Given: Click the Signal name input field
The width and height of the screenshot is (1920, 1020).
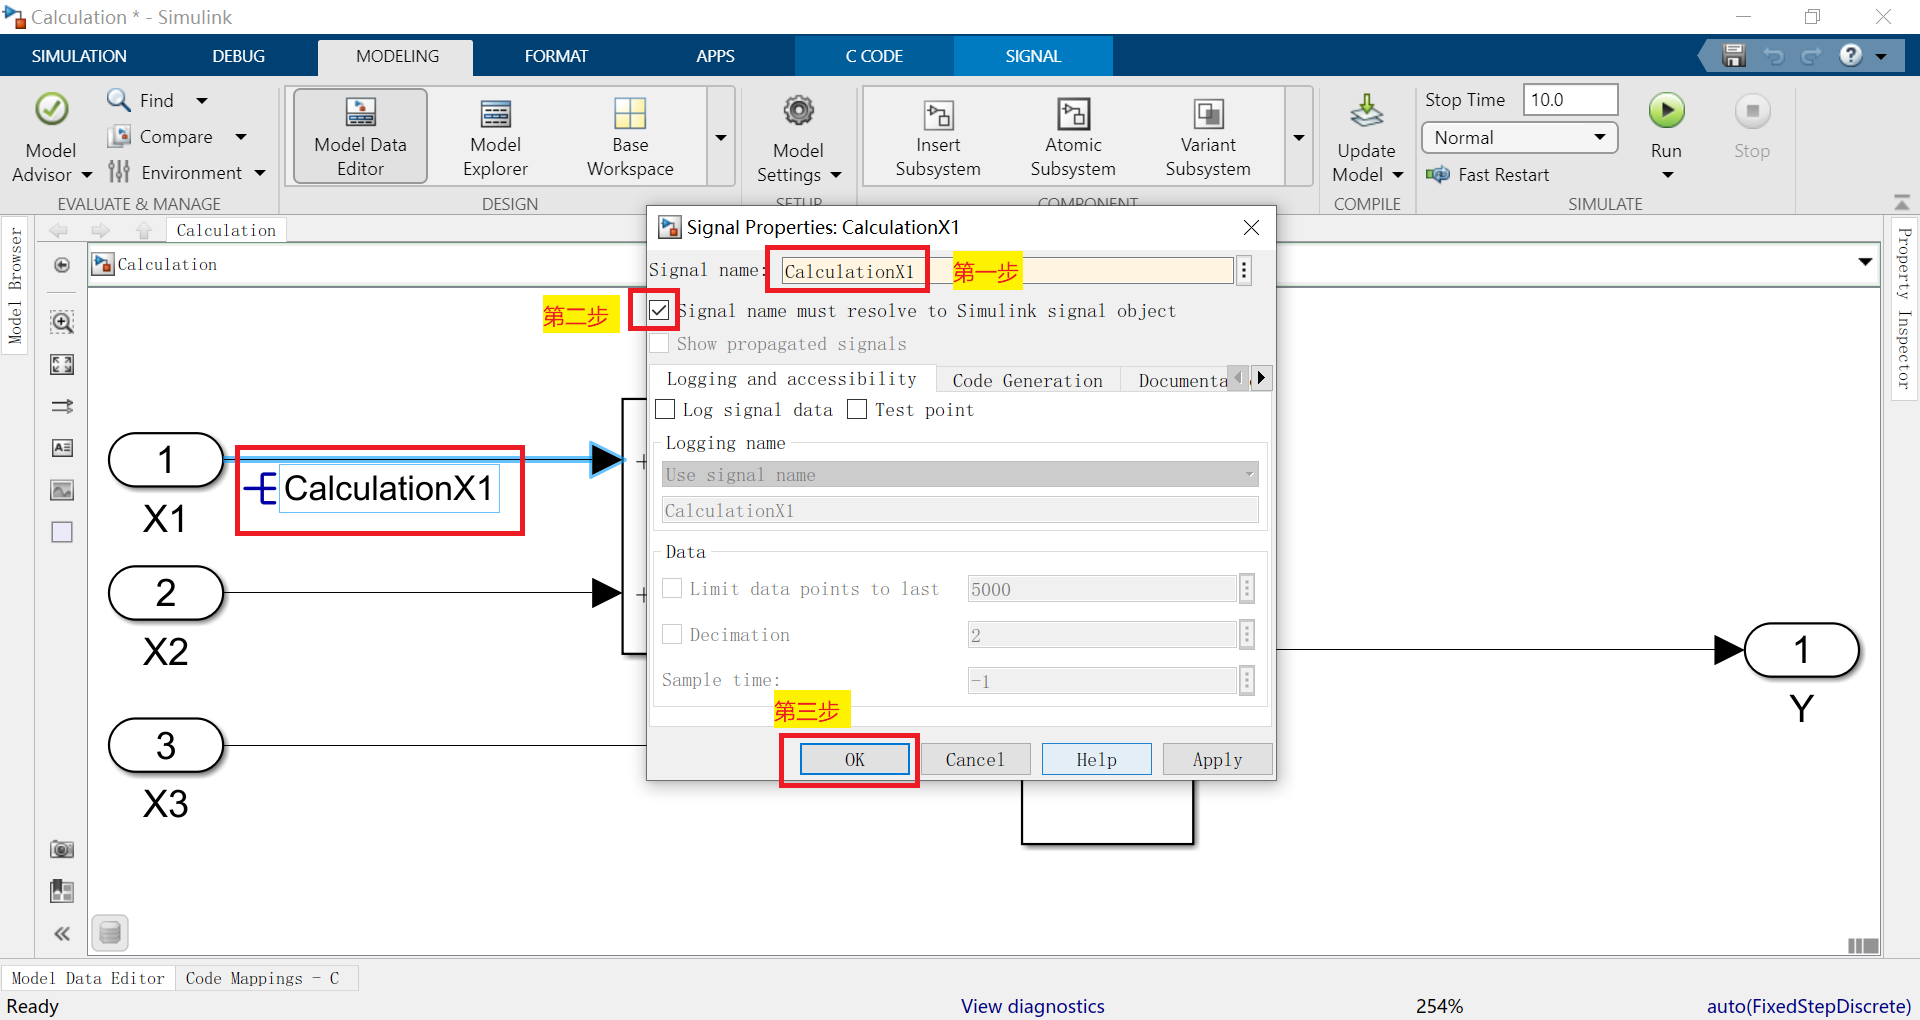Looking at the screenshot, I should tap(1007, 271).
